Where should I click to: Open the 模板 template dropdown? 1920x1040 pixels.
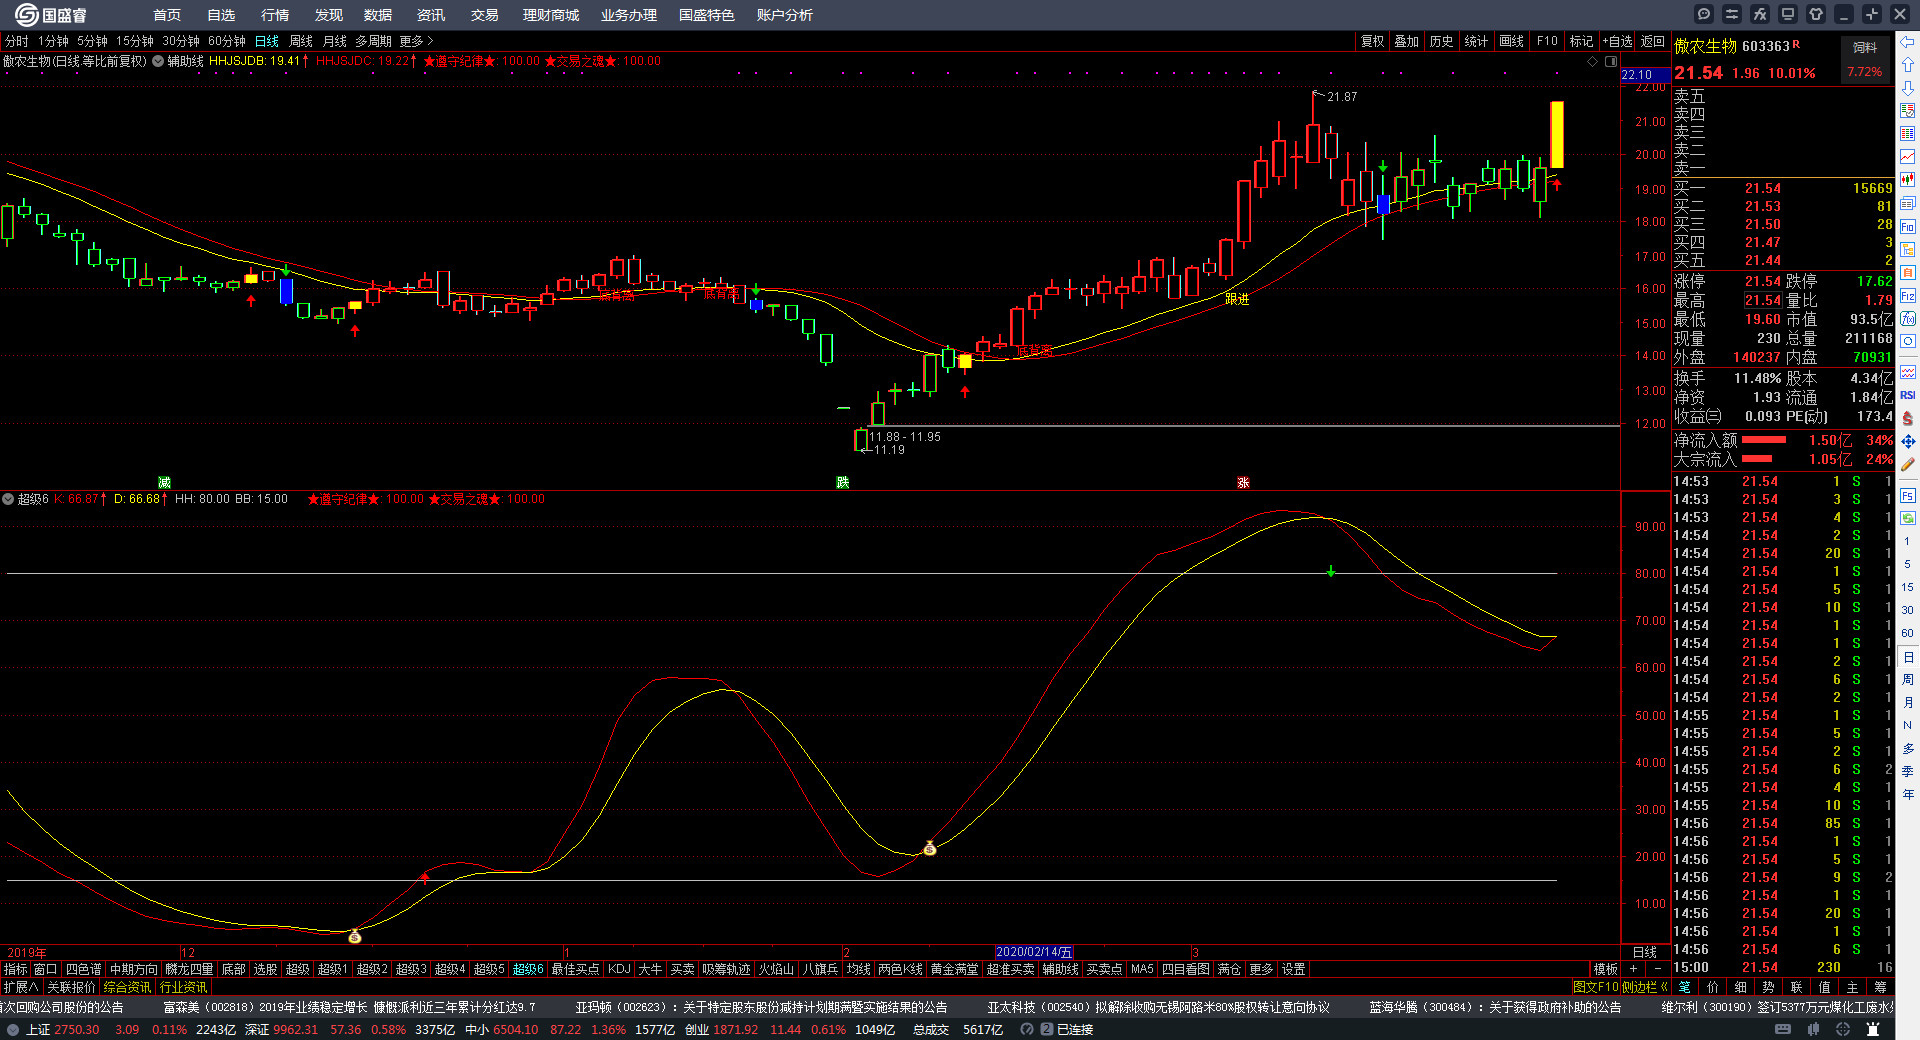[1605, 969]
